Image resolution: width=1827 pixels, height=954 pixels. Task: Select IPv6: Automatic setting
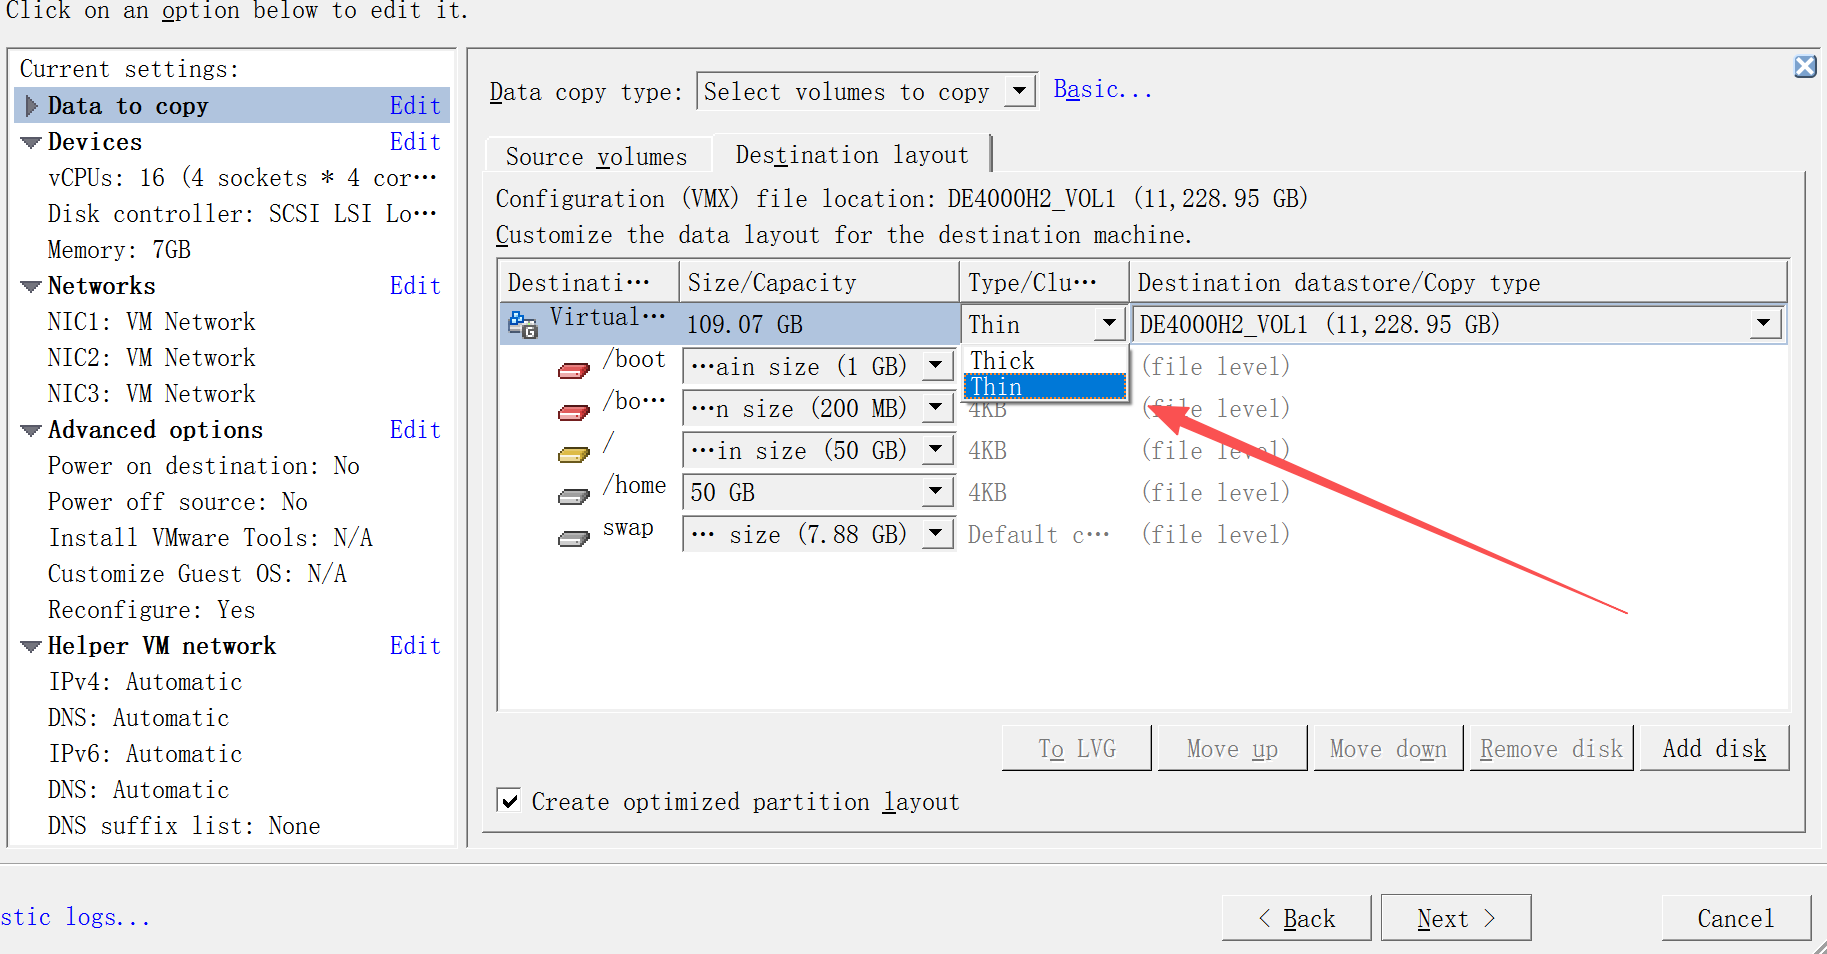pyautogui.click(x=146, y=754)
